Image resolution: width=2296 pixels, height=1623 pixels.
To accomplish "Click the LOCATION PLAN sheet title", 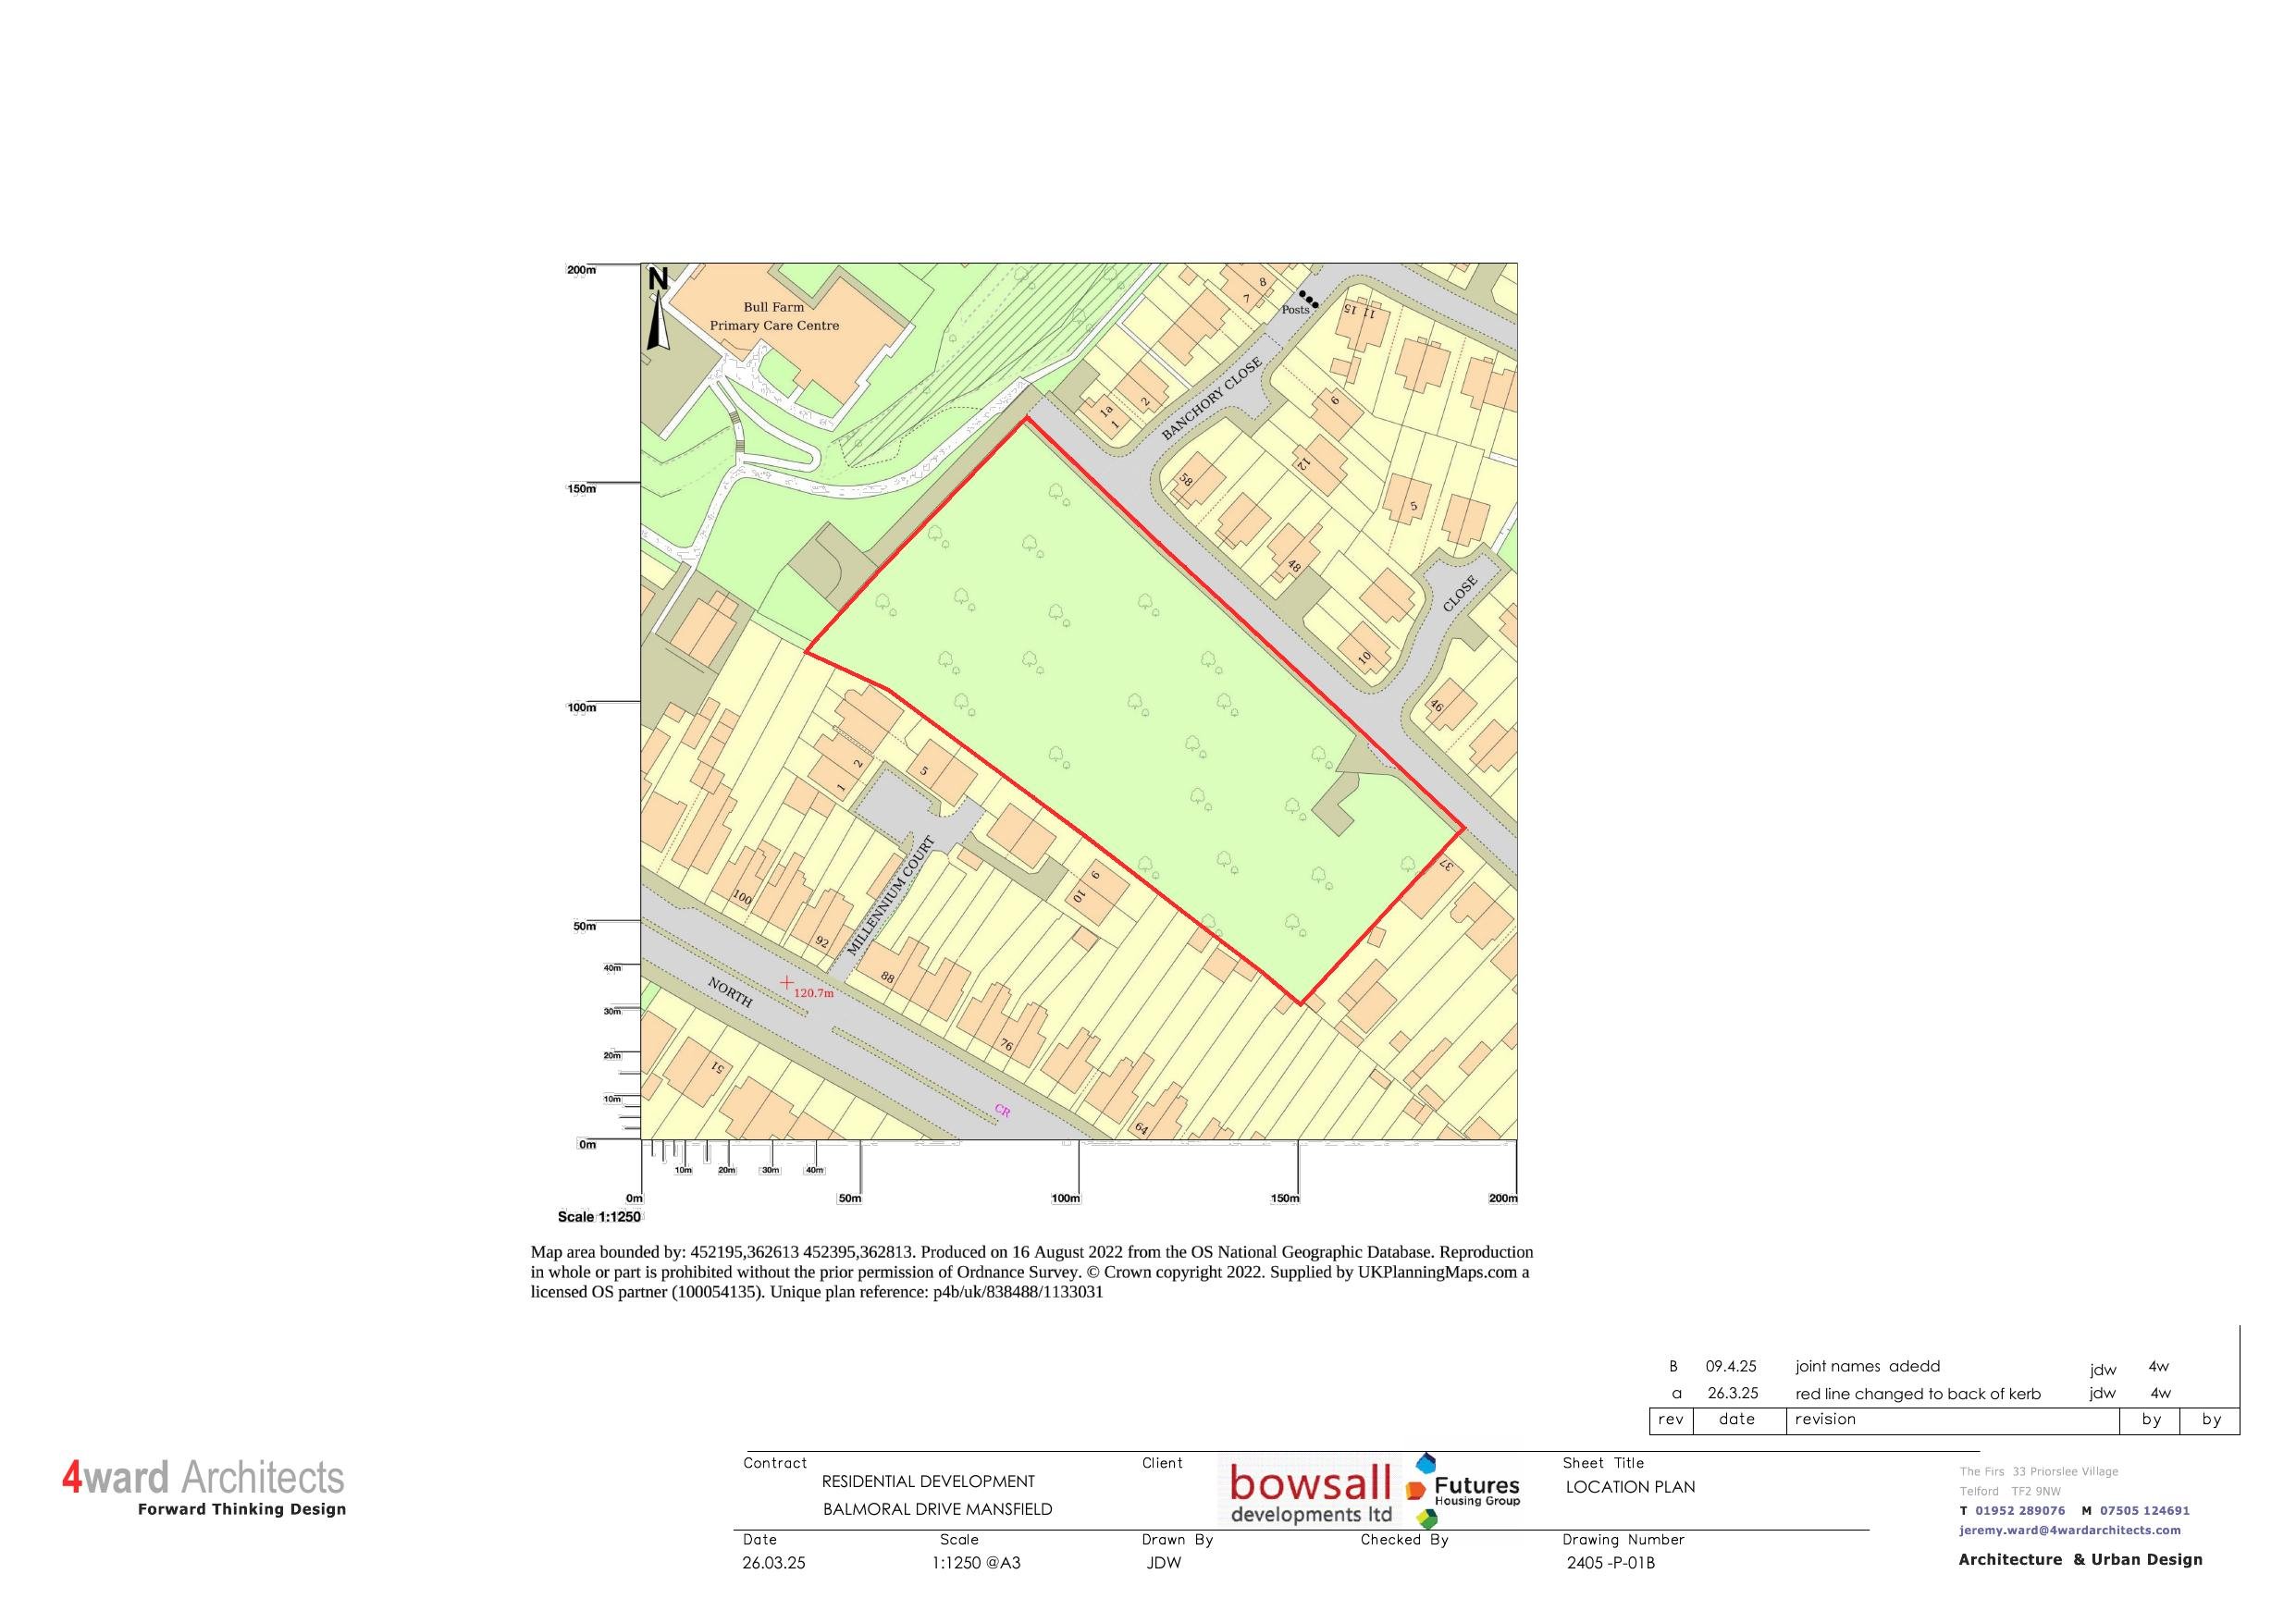I will click(1632, 1487).
